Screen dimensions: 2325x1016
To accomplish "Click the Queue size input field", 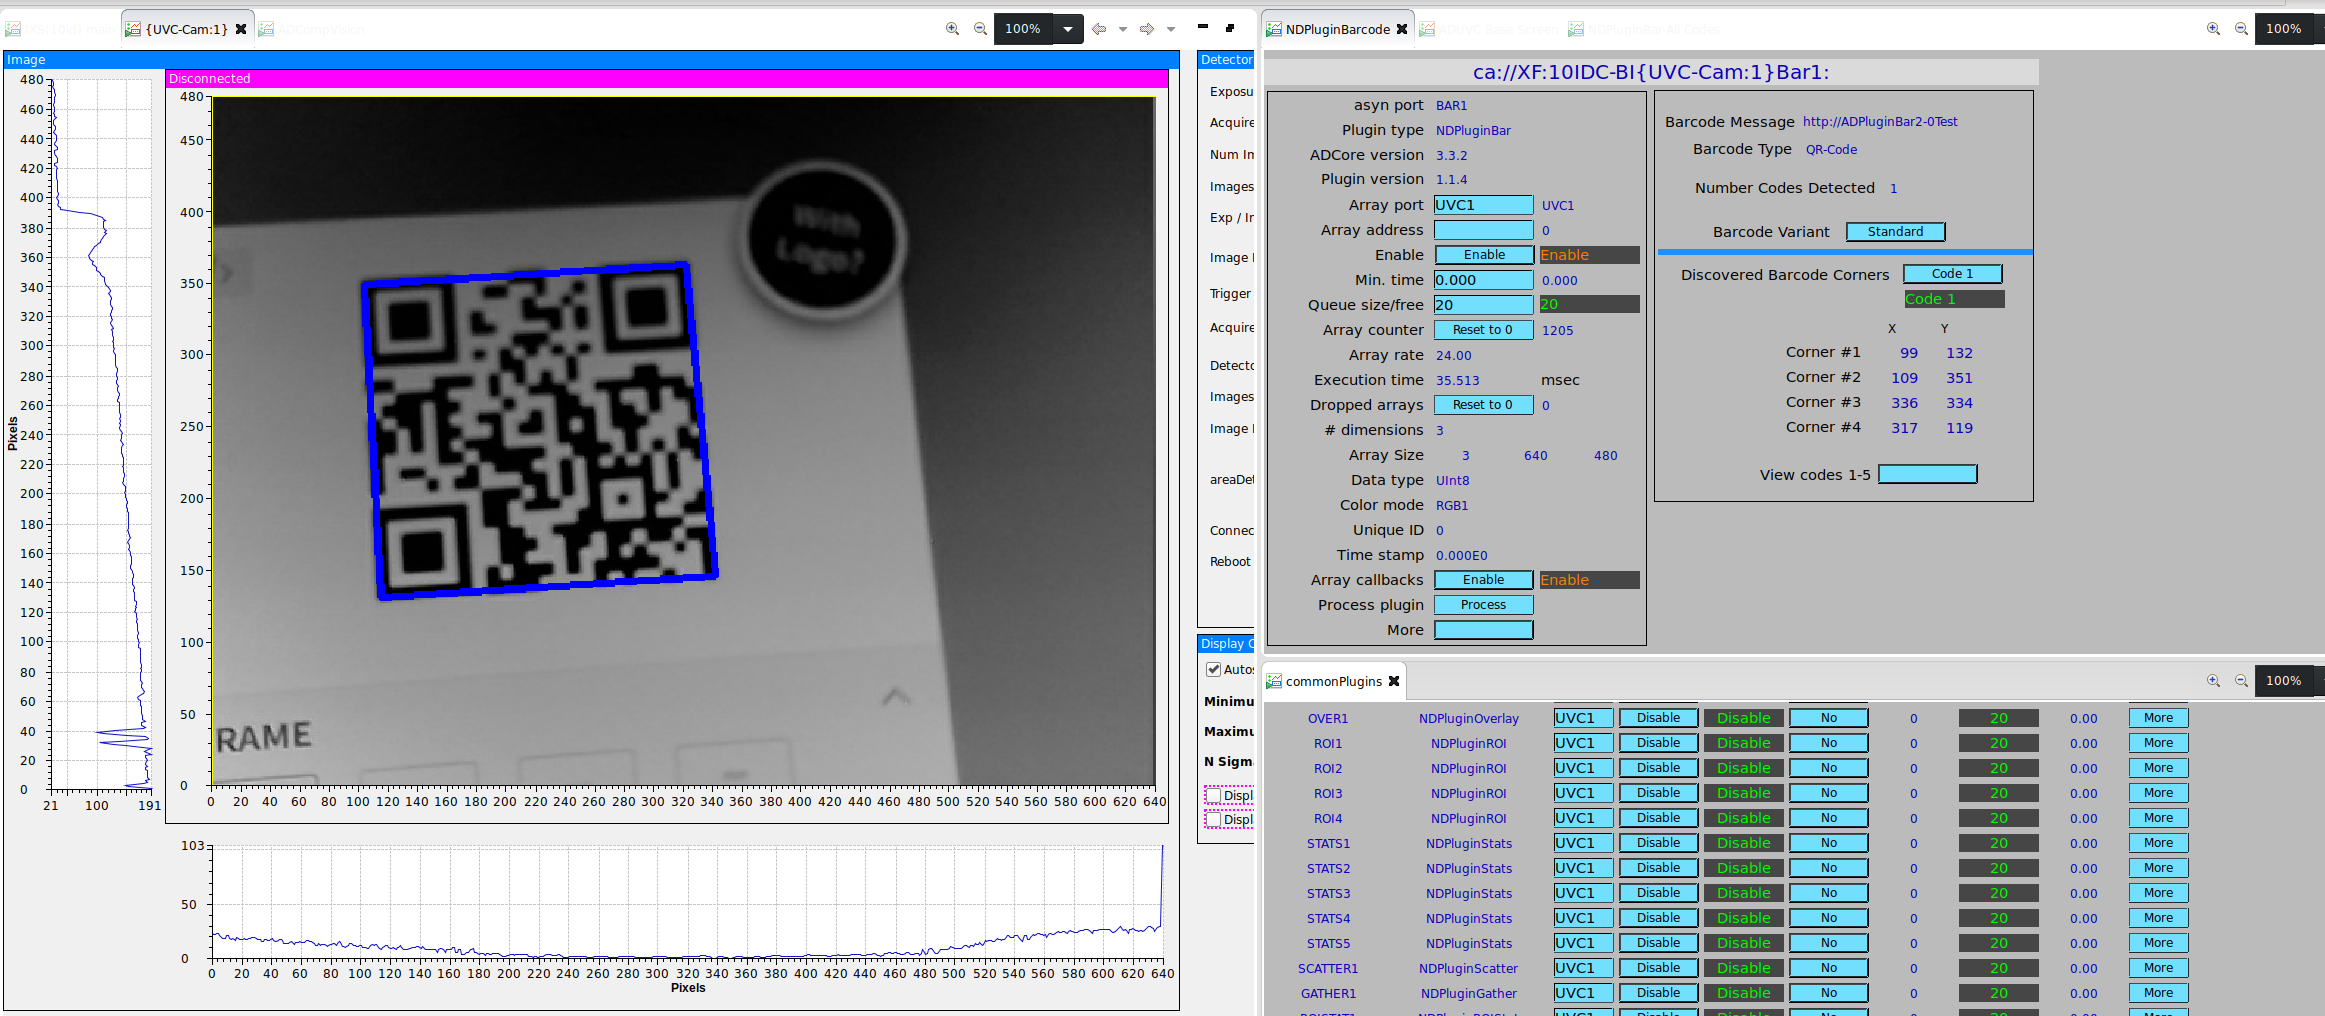I will (x=1484, y=305).
